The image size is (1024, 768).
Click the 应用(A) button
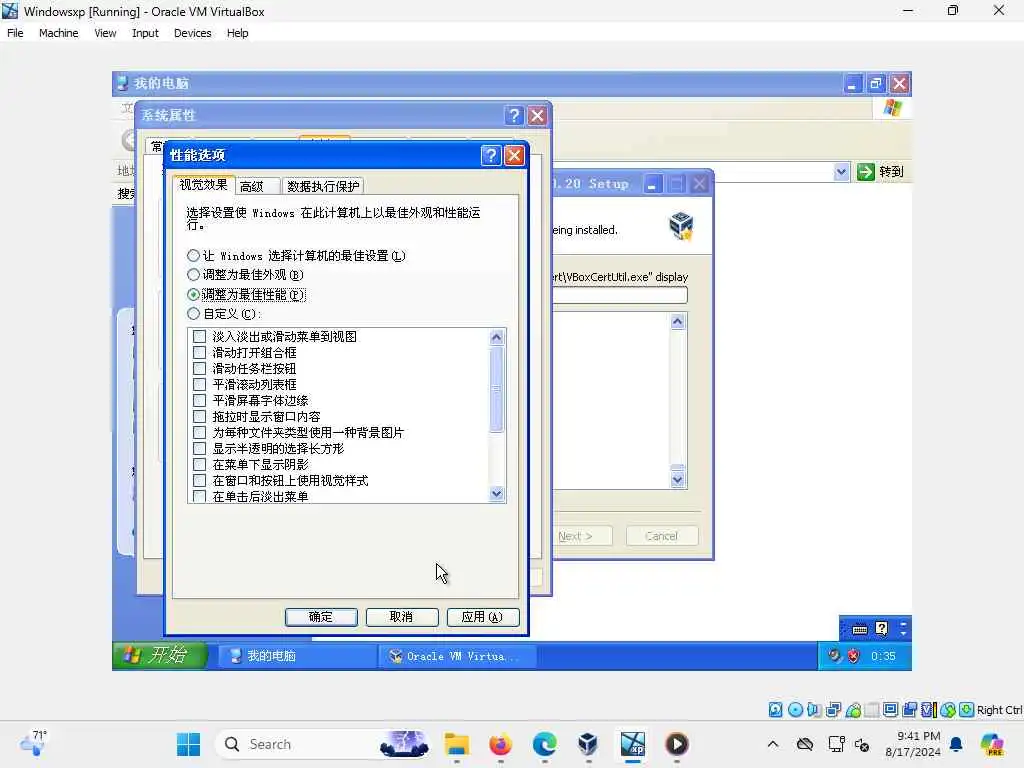pyautogui.click(x=483, y=617)
